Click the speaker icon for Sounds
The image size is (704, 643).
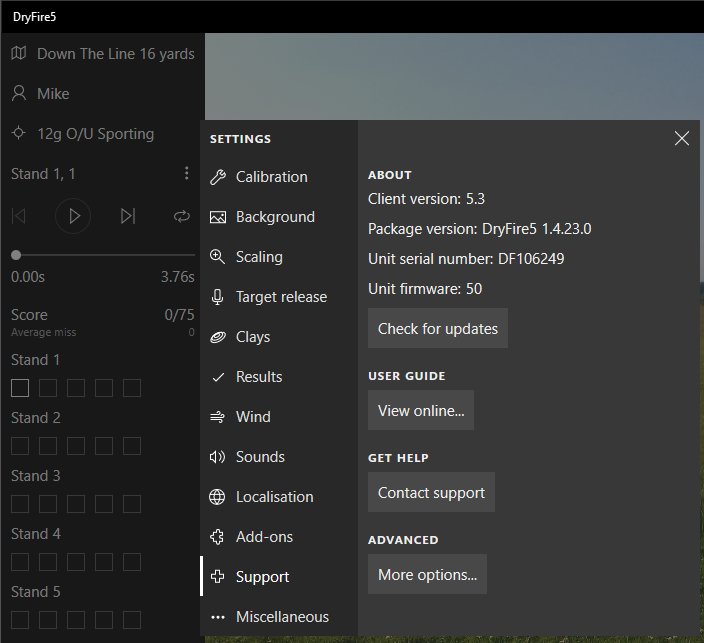click(x=218, y=457)
